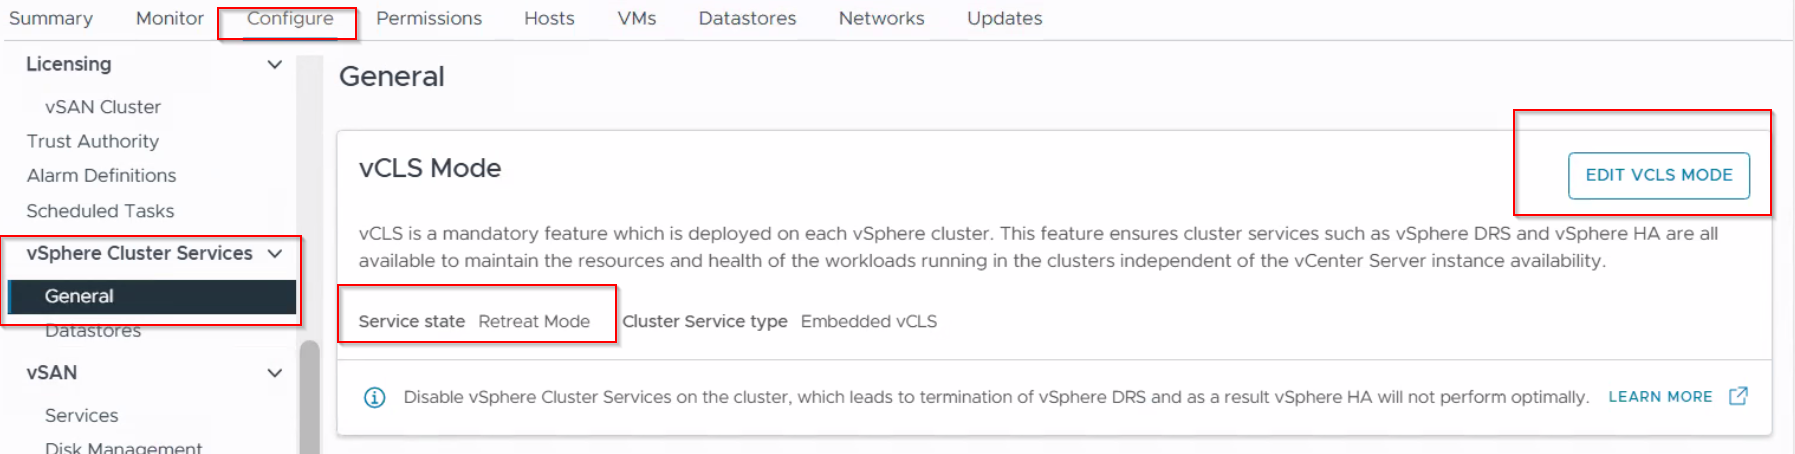Open the Monitor tab
1795x454 pixels.
coord(170,18)
